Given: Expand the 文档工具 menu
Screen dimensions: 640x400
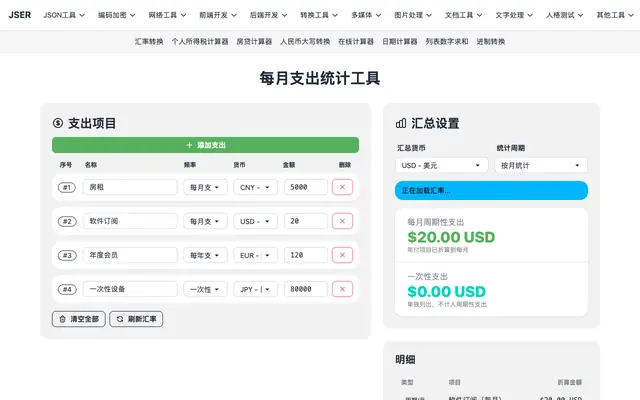Looking at the screenshot, I should 463,15.
